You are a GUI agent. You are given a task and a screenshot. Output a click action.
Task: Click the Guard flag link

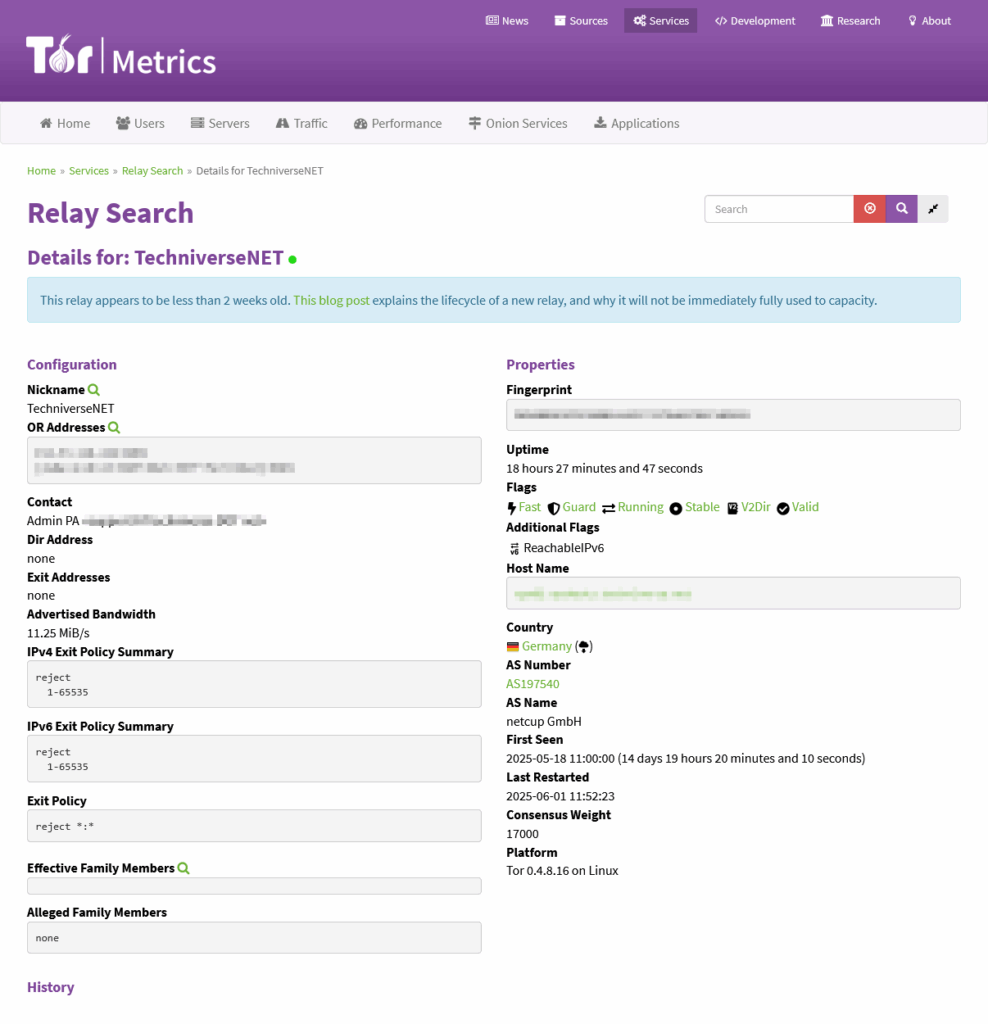(579, 507)
